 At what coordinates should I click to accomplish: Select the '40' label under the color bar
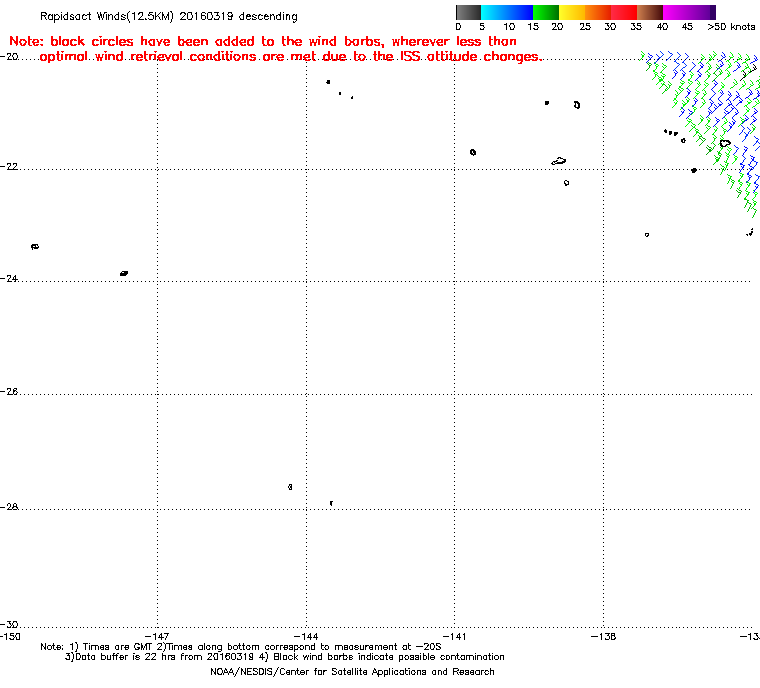point(662,27)
